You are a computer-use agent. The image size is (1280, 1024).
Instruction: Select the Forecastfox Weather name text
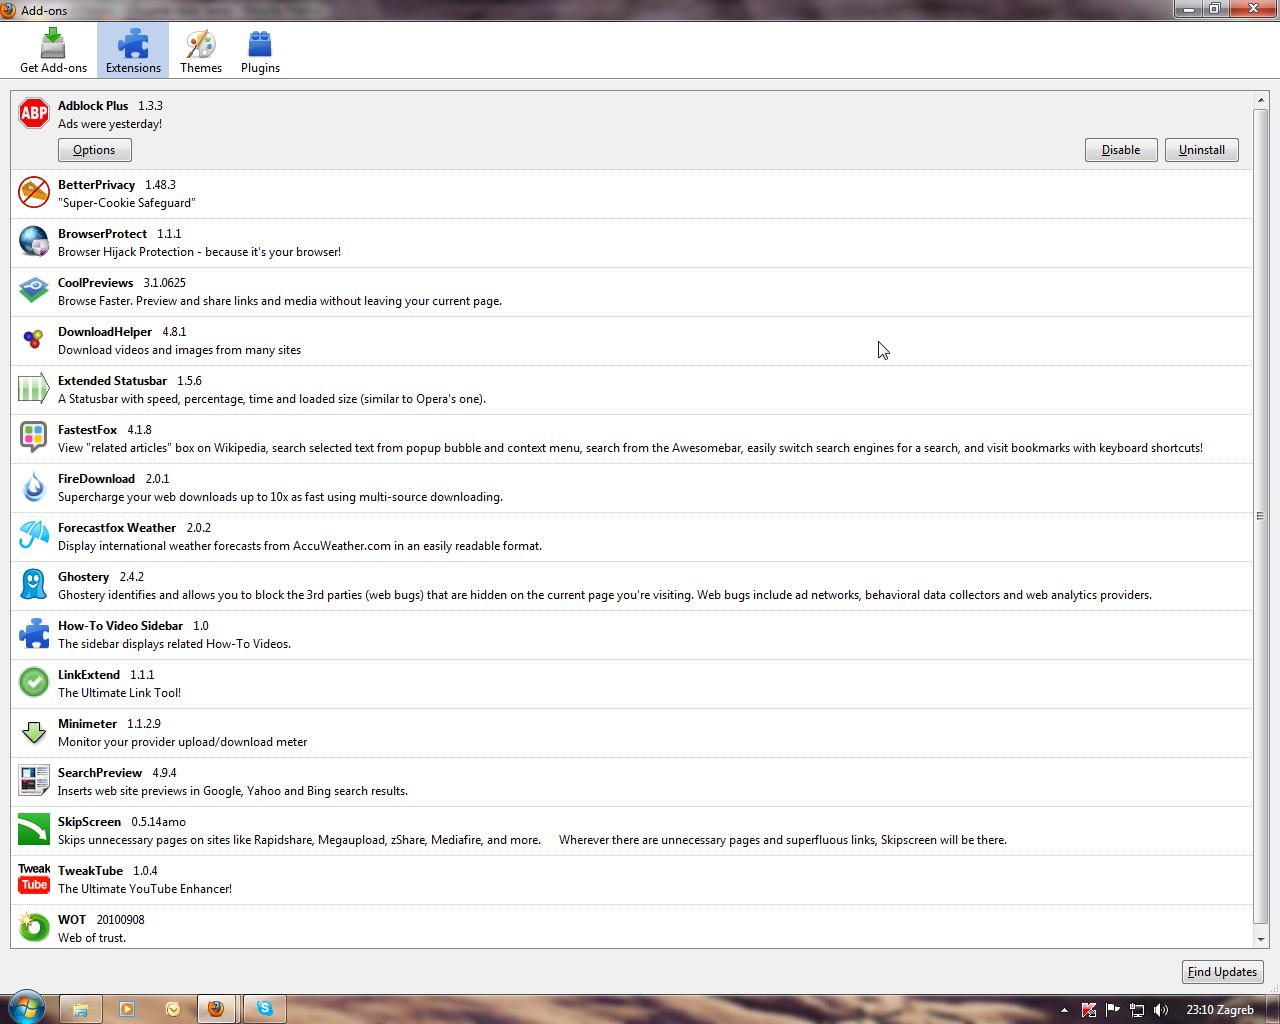tap(117, 528)
